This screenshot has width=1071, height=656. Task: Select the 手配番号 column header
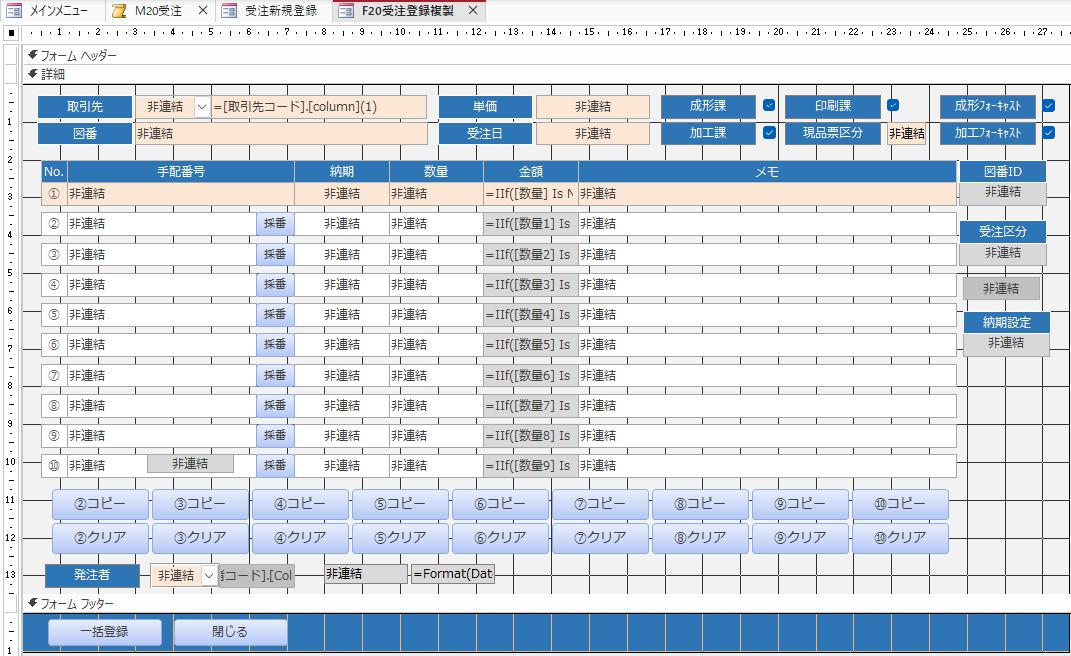181,172
